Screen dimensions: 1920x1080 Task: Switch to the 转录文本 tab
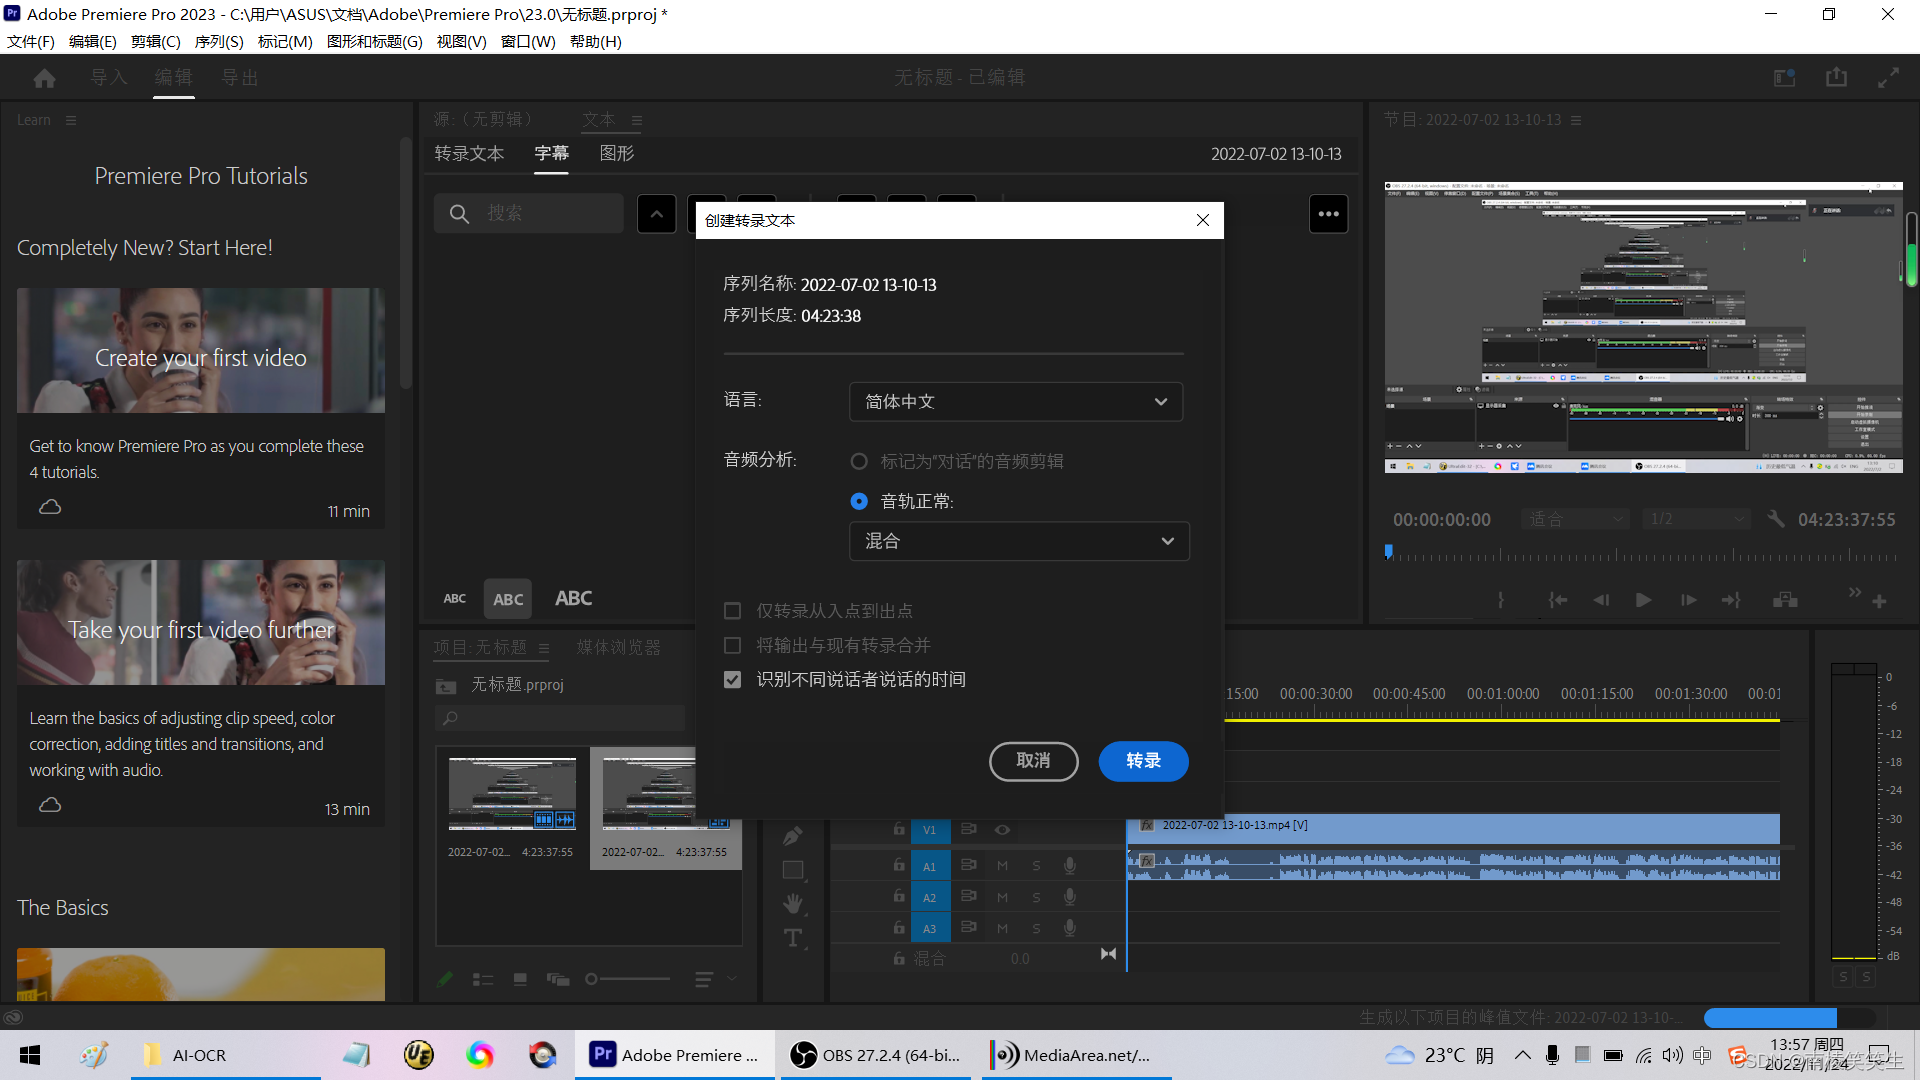[x=469, y=153]
